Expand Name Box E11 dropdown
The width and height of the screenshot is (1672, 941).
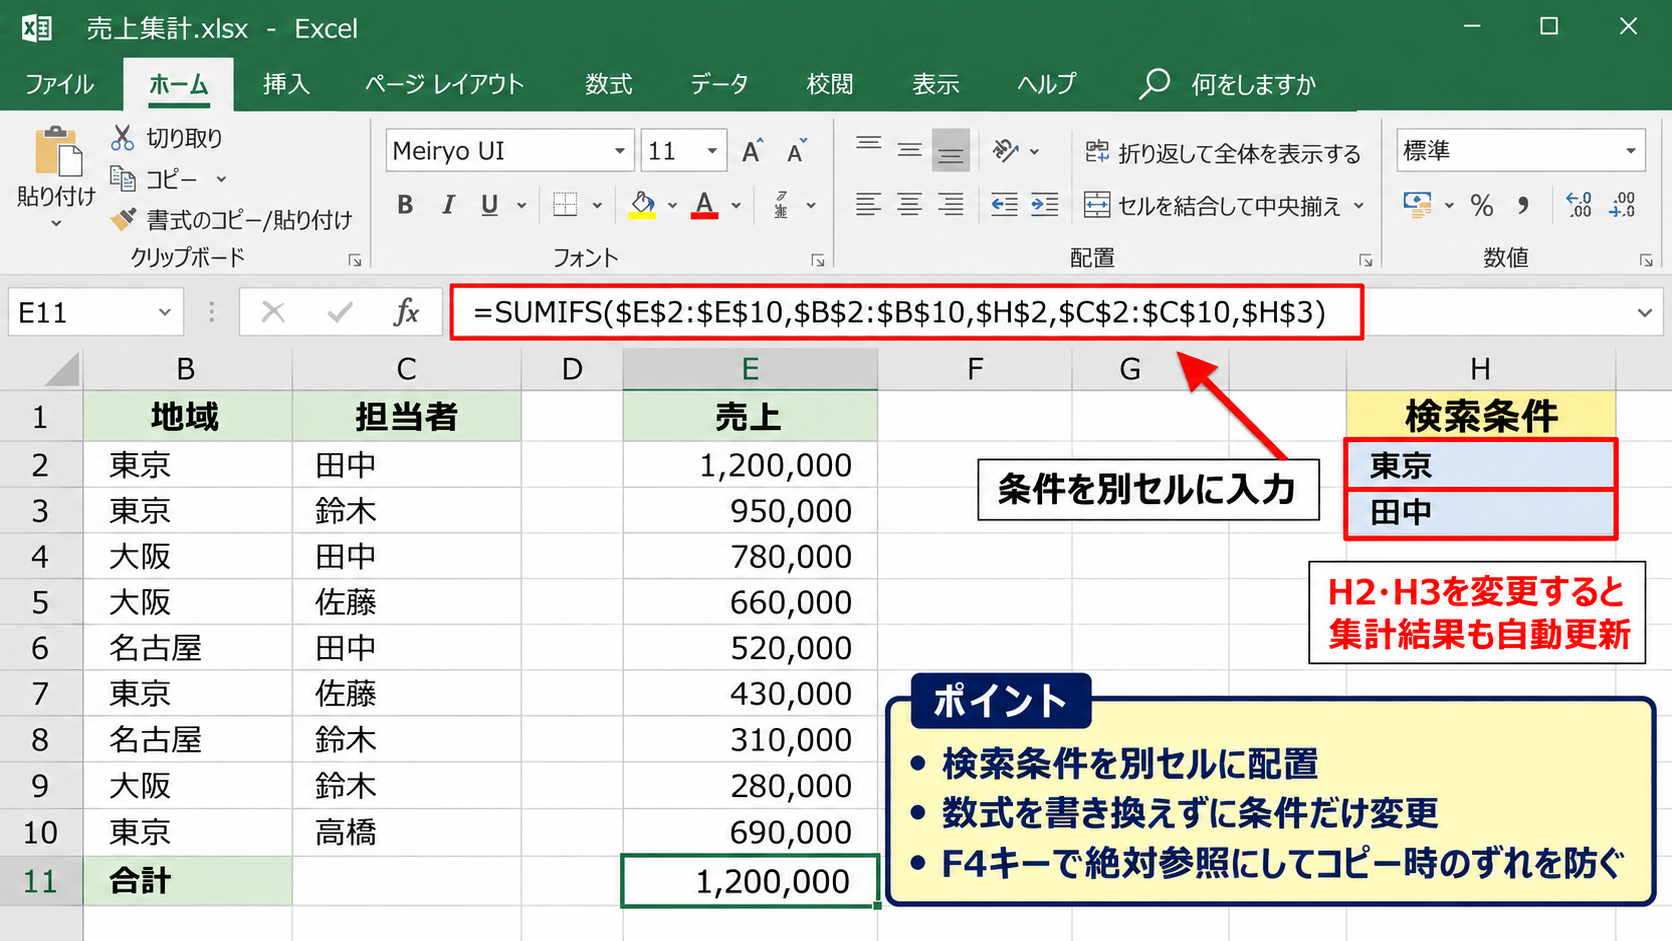coord(165,313)
